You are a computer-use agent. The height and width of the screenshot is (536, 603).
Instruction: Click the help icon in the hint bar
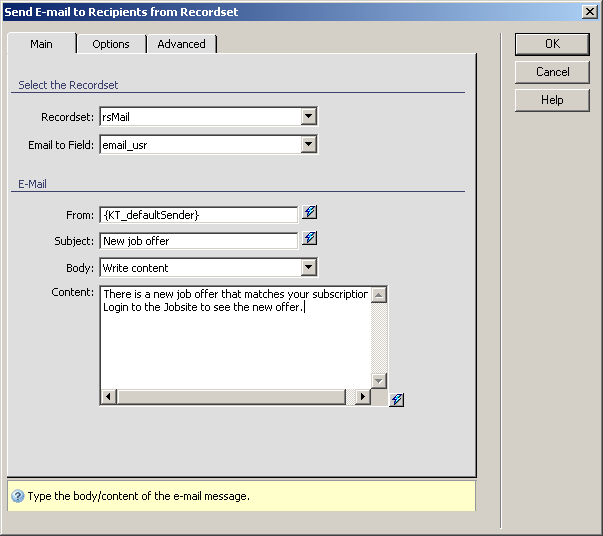click(17, 496)
